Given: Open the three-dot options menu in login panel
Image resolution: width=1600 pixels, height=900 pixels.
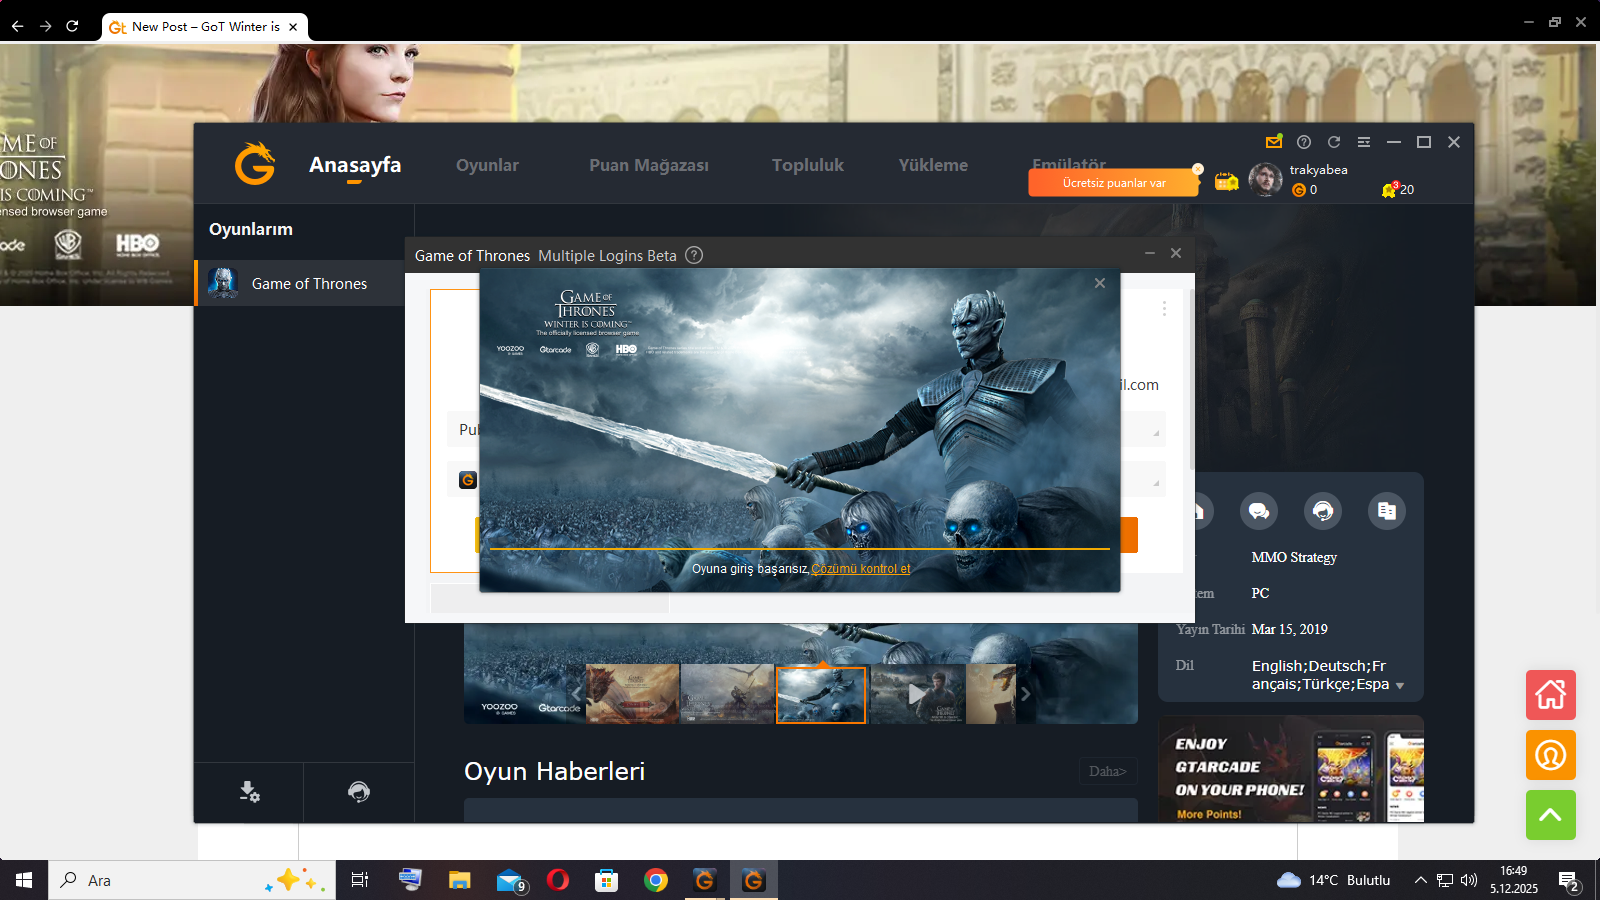Looking at the screenshot, I should (x=1164, y=309).
